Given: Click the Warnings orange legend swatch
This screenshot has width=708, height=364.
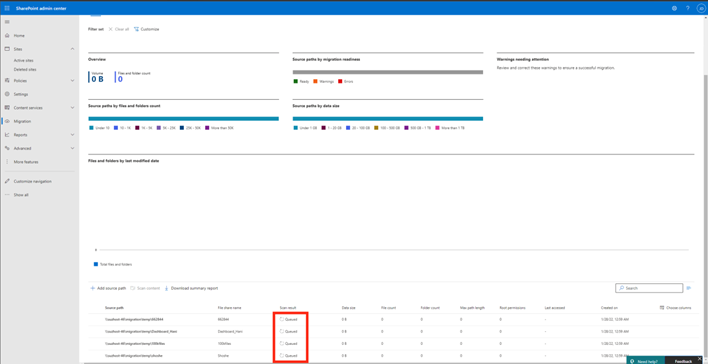Looking at the screenshot, I should (315, 81).
